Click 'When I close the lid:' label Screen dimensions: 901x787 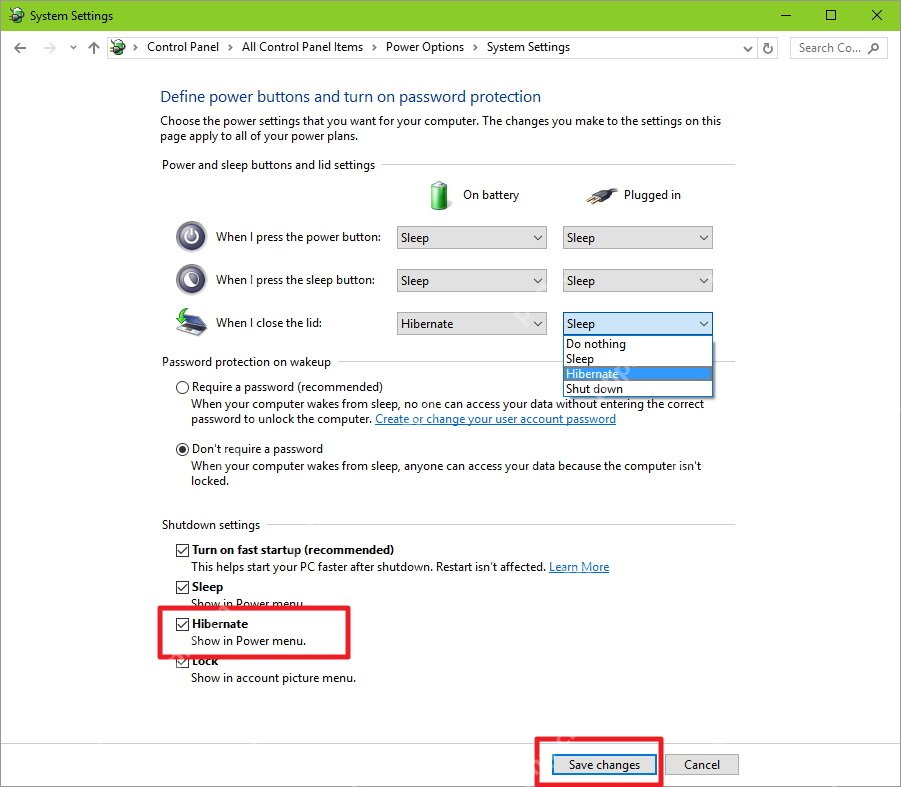coord(269,323)
